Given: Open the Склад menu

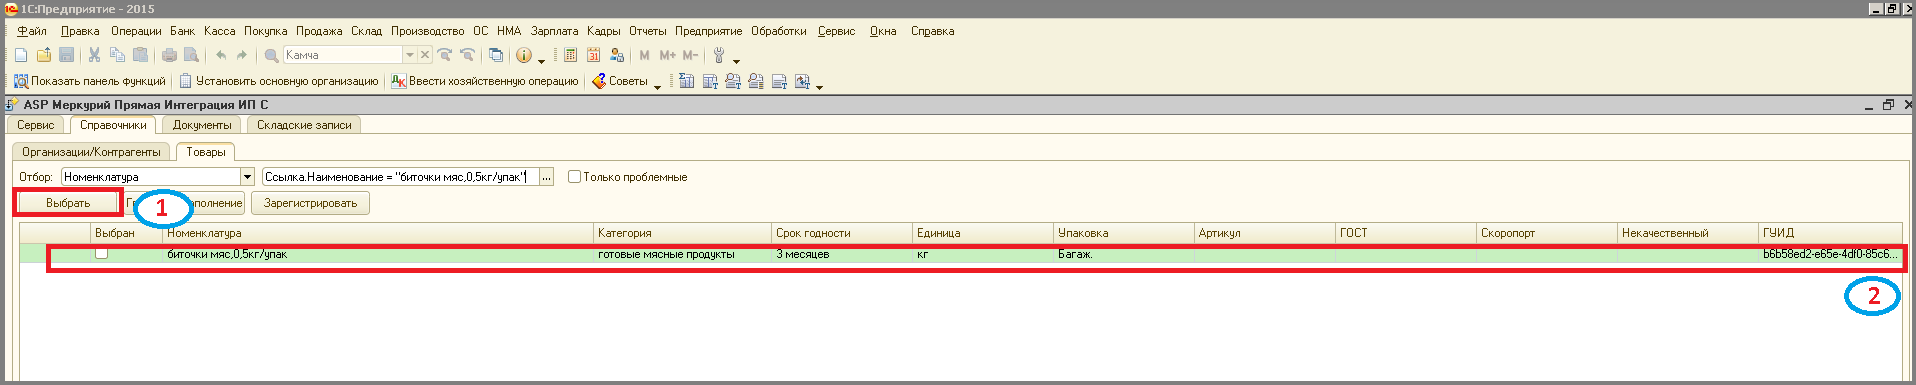Looking at the screenshot, I should pos(366,31).
